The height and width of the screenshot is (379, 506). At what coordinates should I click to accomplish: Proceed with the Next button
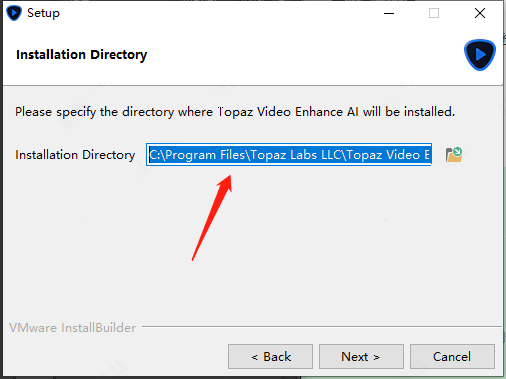click(x=361, y=357)
